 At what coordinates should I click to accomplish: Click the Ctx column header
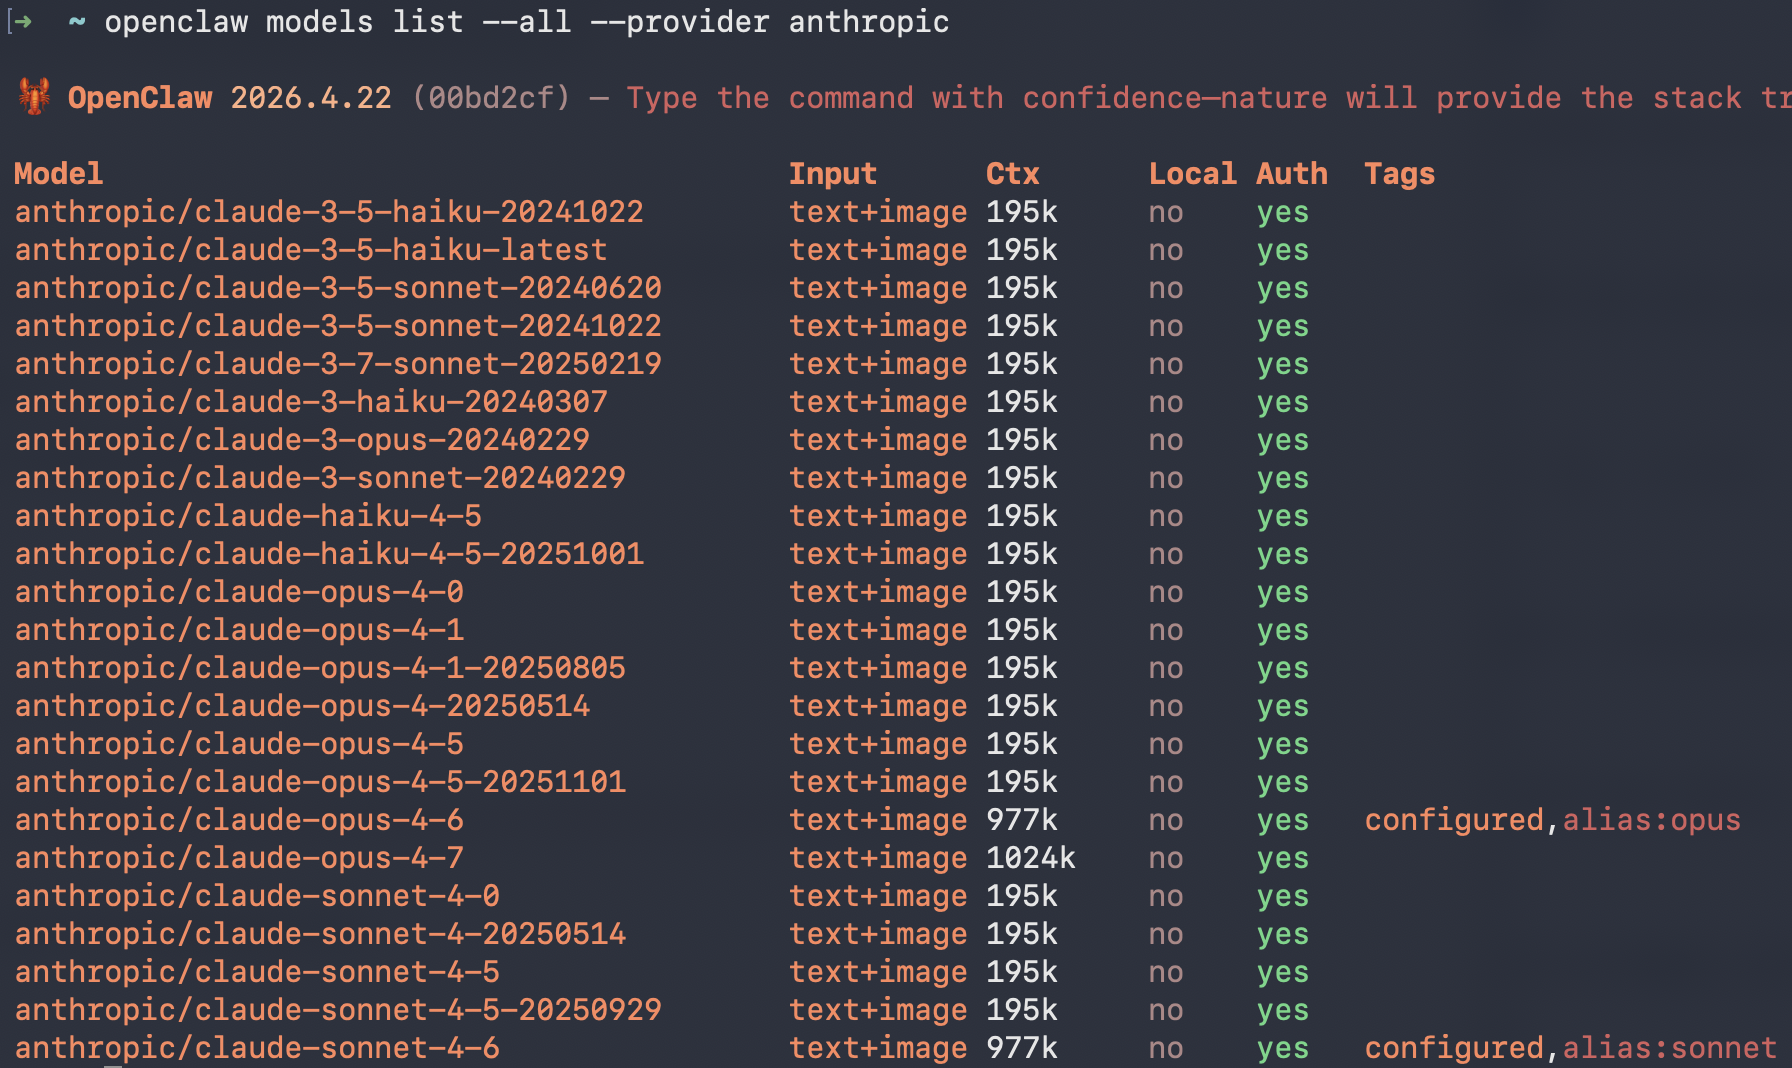point(1012,174)
